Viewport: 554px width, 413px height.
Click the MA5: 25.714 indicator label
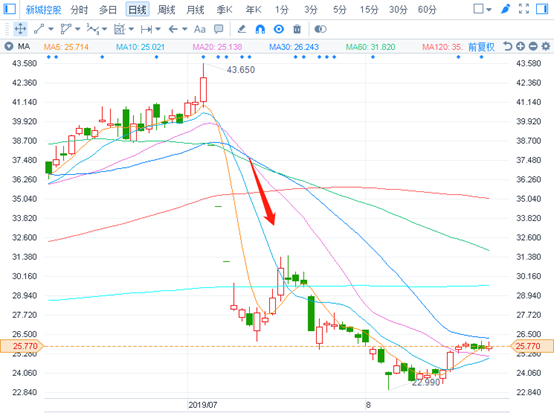[x=66, y=47]
